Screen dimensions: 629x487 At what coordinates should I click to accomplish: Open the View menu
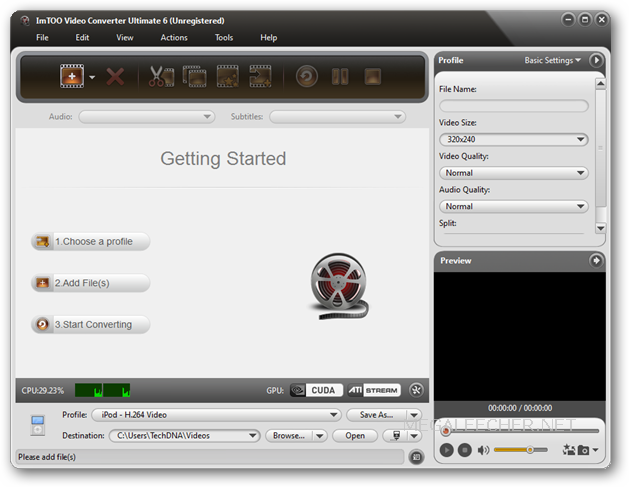[125, 38]
